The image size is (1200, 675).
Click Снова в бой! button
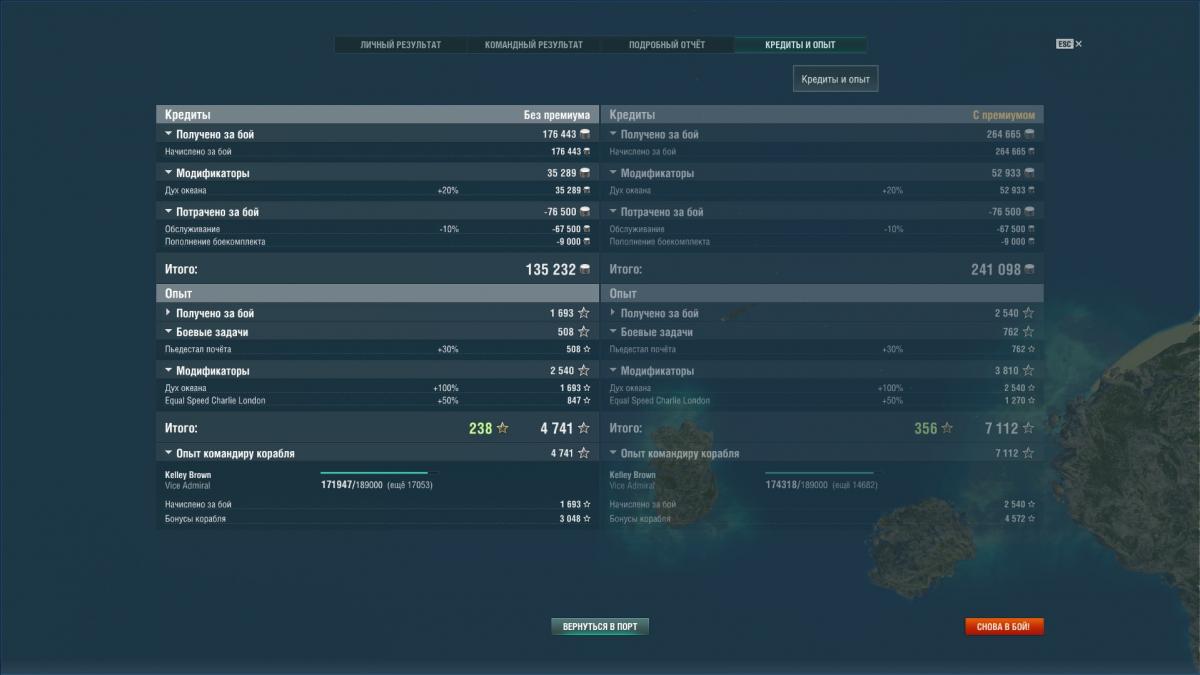1004,627
